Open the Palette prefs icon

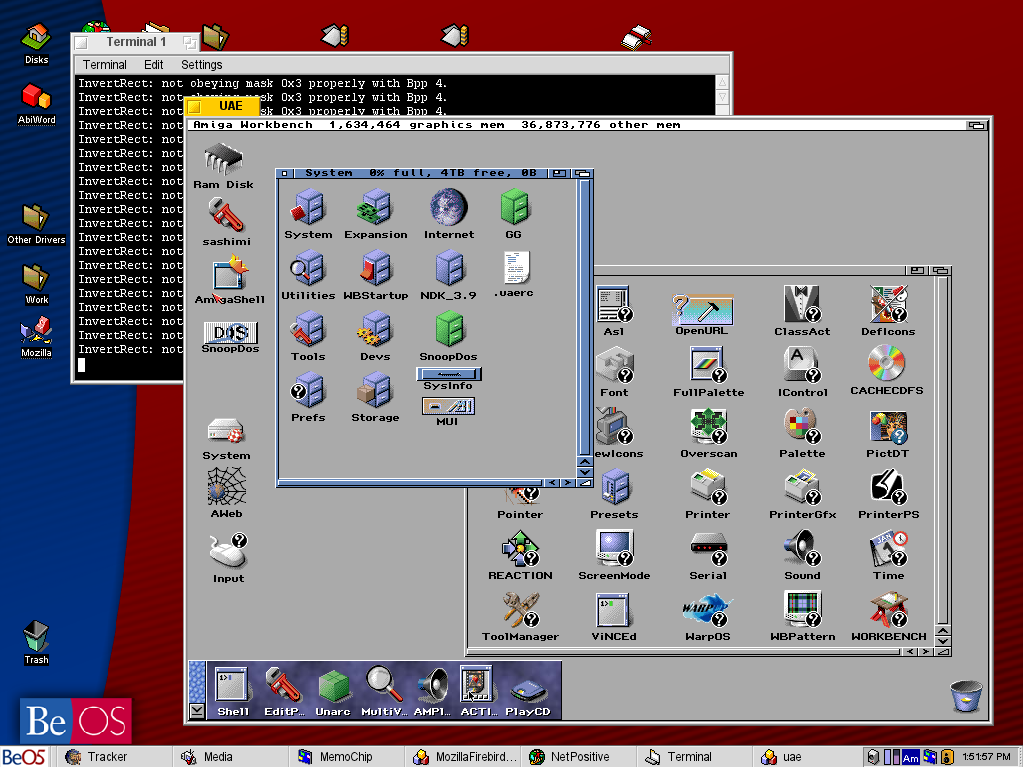801,426
